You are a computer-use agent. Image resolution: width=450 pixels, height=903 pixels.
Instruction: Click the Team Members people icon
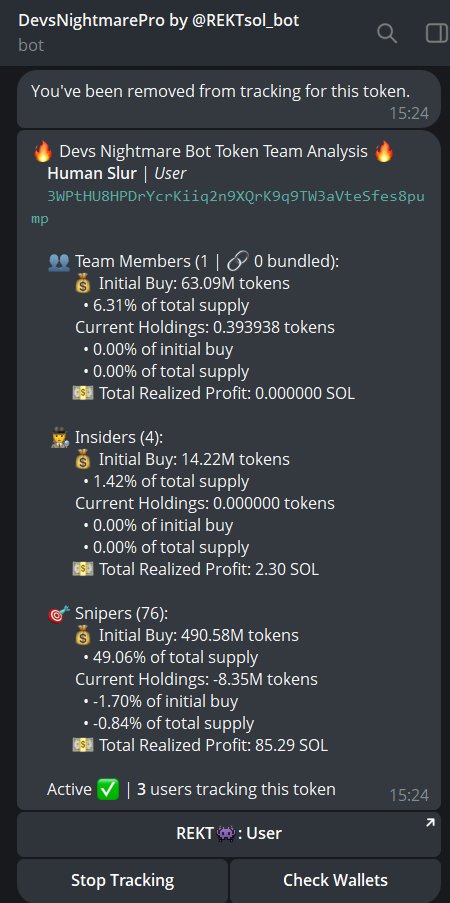(x=59, y=262)
